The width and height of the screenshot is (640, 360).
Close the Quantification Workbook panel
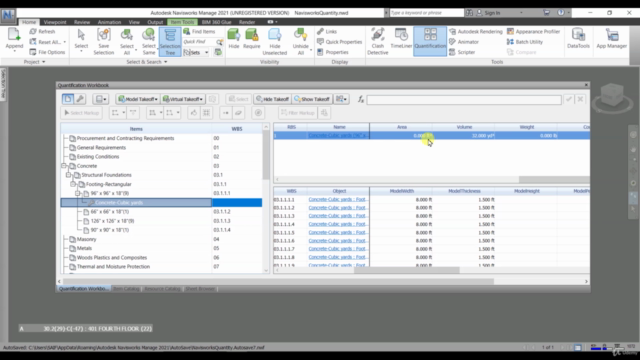pyautogui.click(x=586, y=85)
